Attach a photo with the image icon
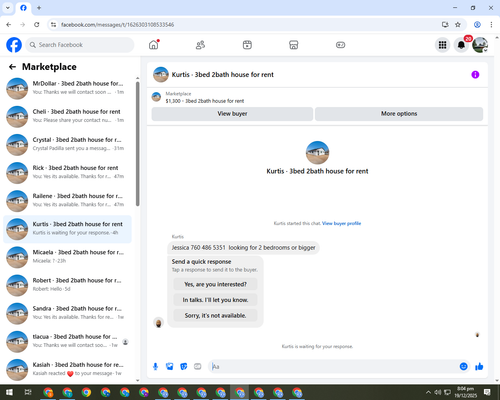Image resolution: width=500 pixels, height=400 pixels. click(x=170, y=367)
